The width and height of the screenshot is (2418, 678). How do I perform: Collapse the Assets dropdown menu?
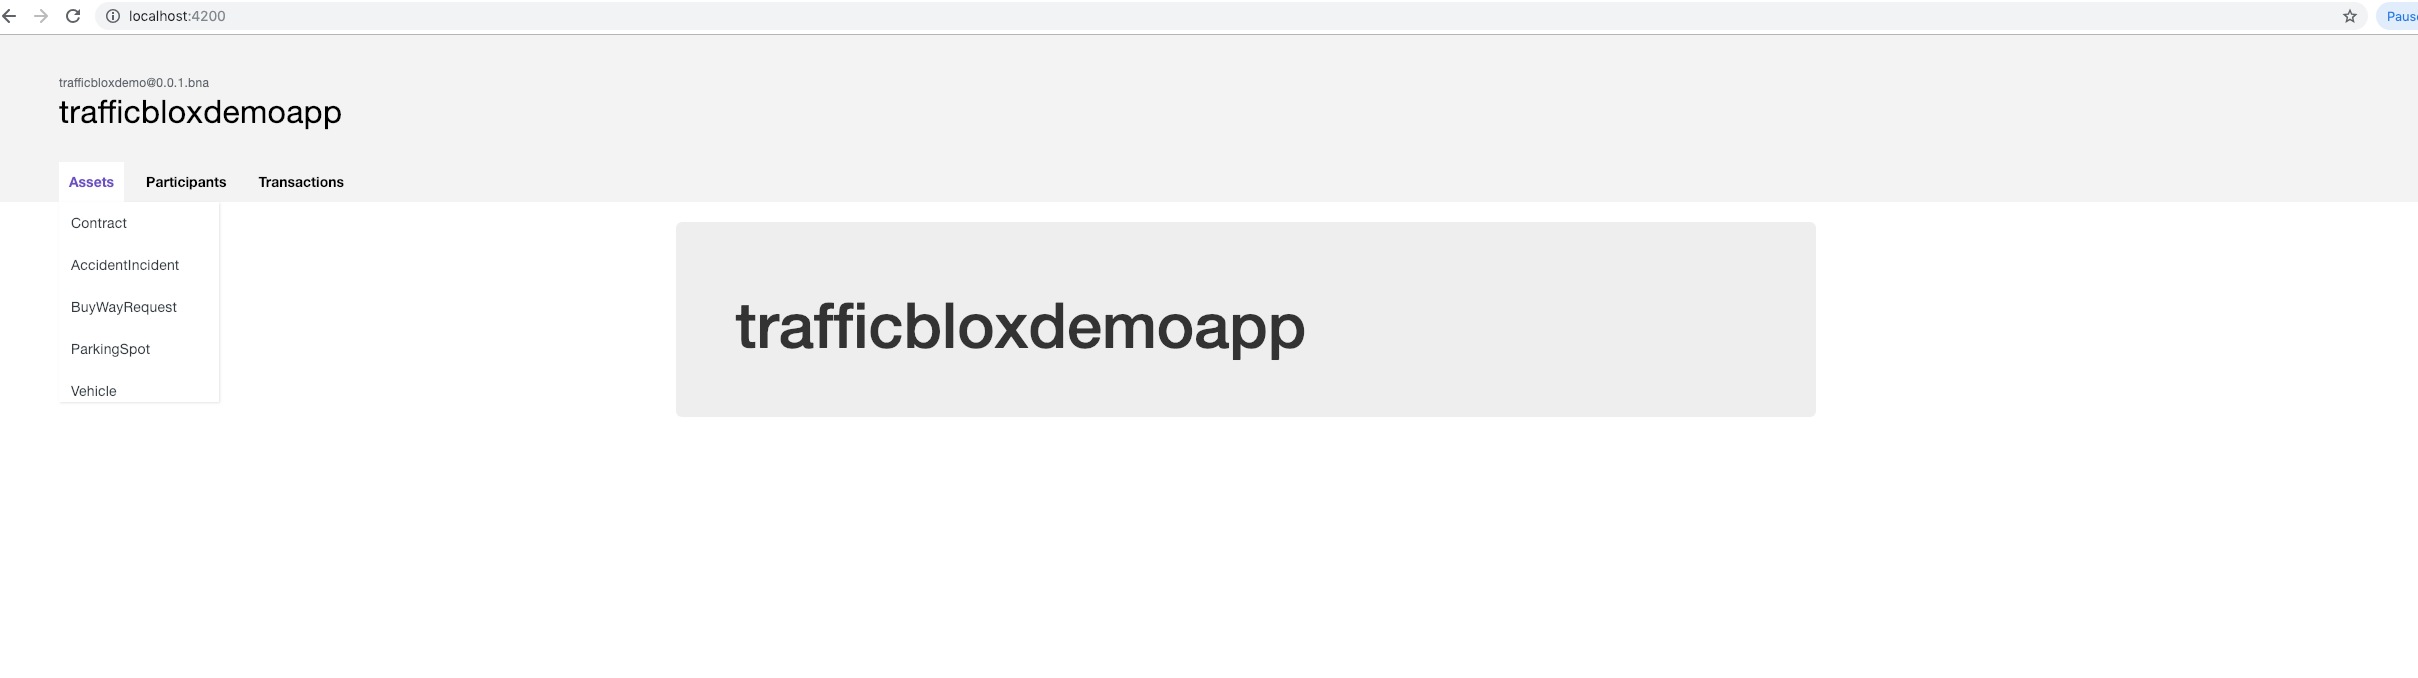pos(91,182)
